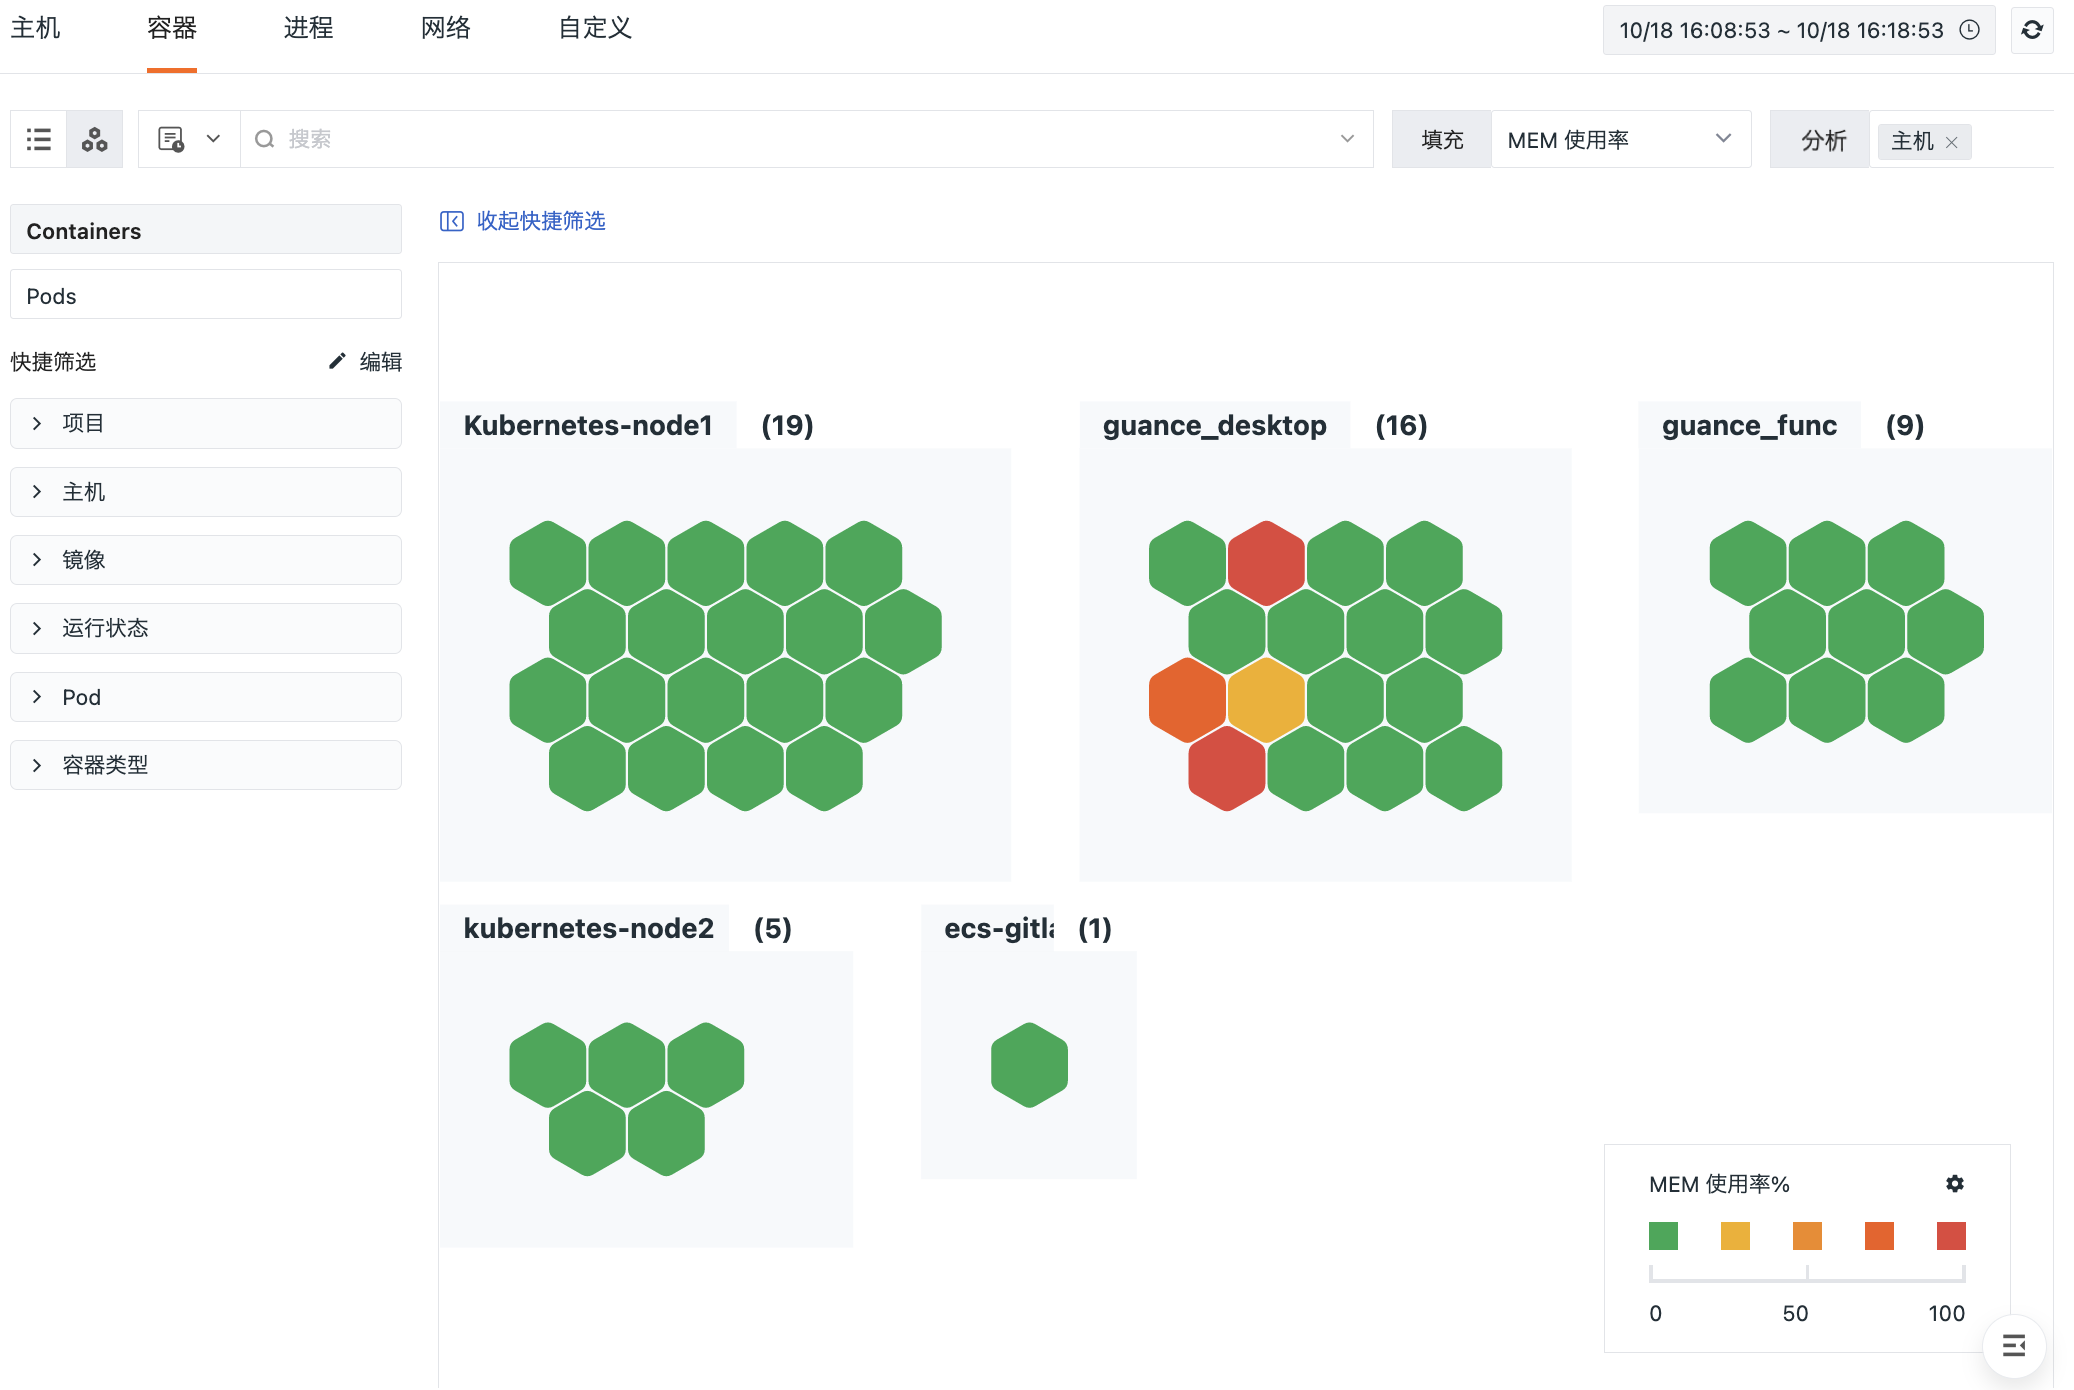This screenshot has height=1390, width=2074.
Task: Select the honeycomb view icon
Action: click(x=95, y=139)
